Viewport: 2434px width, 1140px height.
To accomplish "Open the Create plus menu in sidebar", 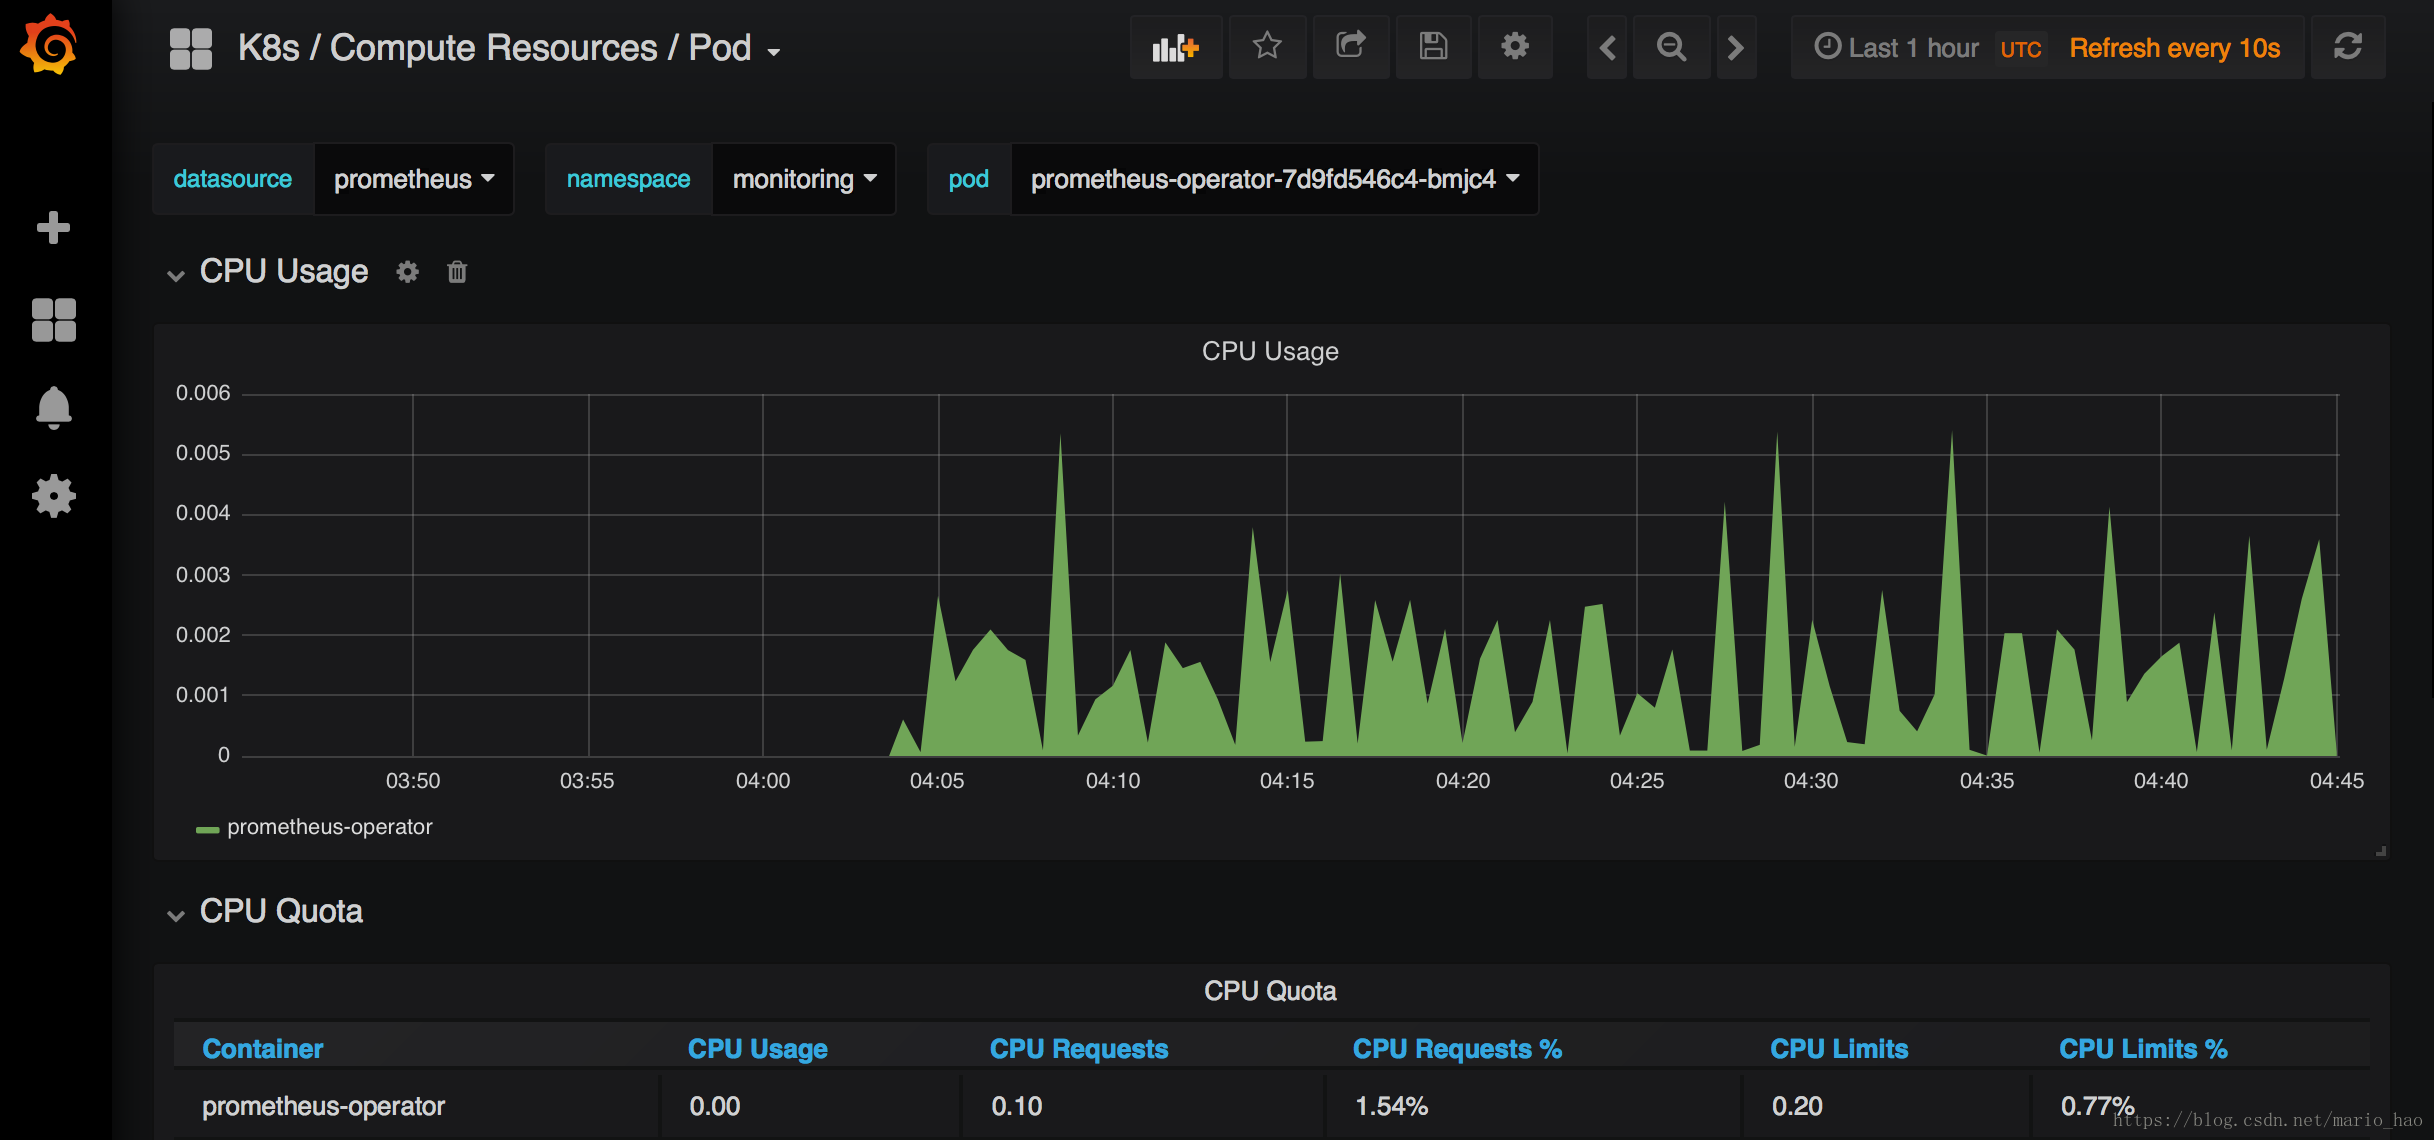I will click(x=53, y=228).
